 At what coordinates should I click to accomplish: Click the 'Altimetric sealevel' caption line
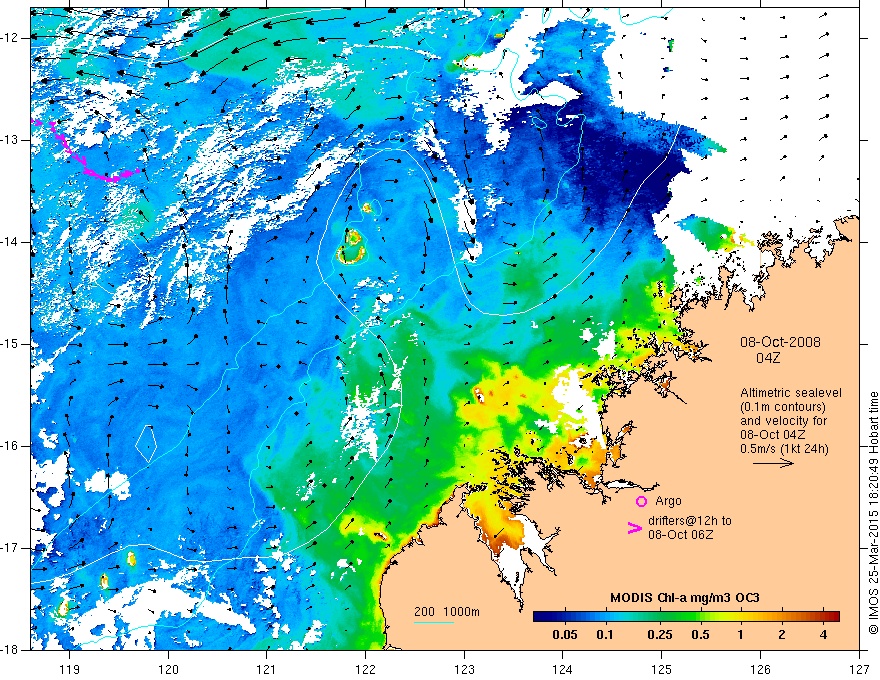pyautogui.click(x=791, y=393)
